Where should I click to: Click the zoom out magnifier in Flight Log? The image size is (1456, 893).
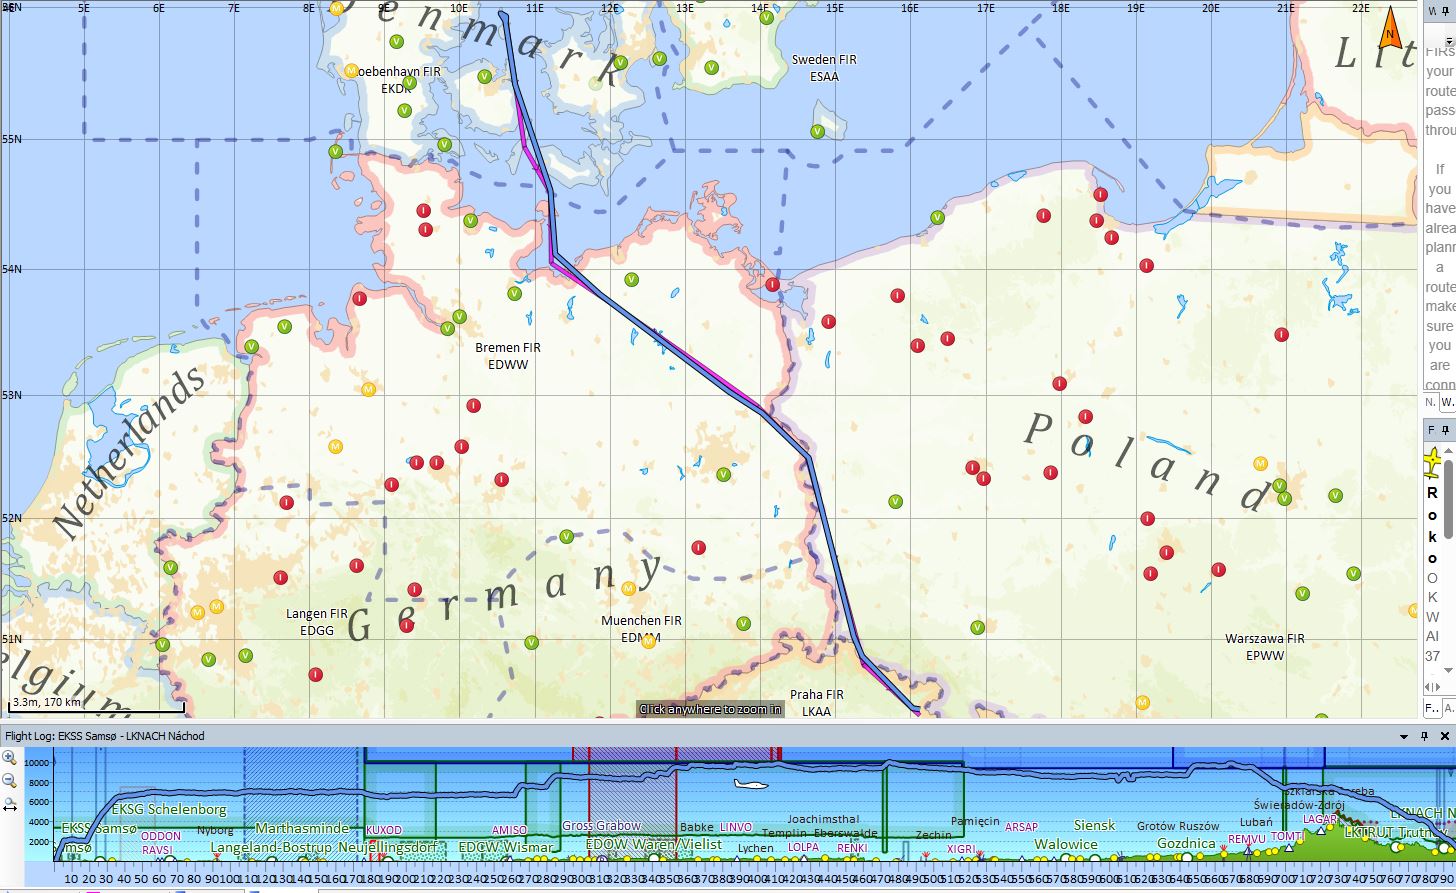tap(10, 781)
